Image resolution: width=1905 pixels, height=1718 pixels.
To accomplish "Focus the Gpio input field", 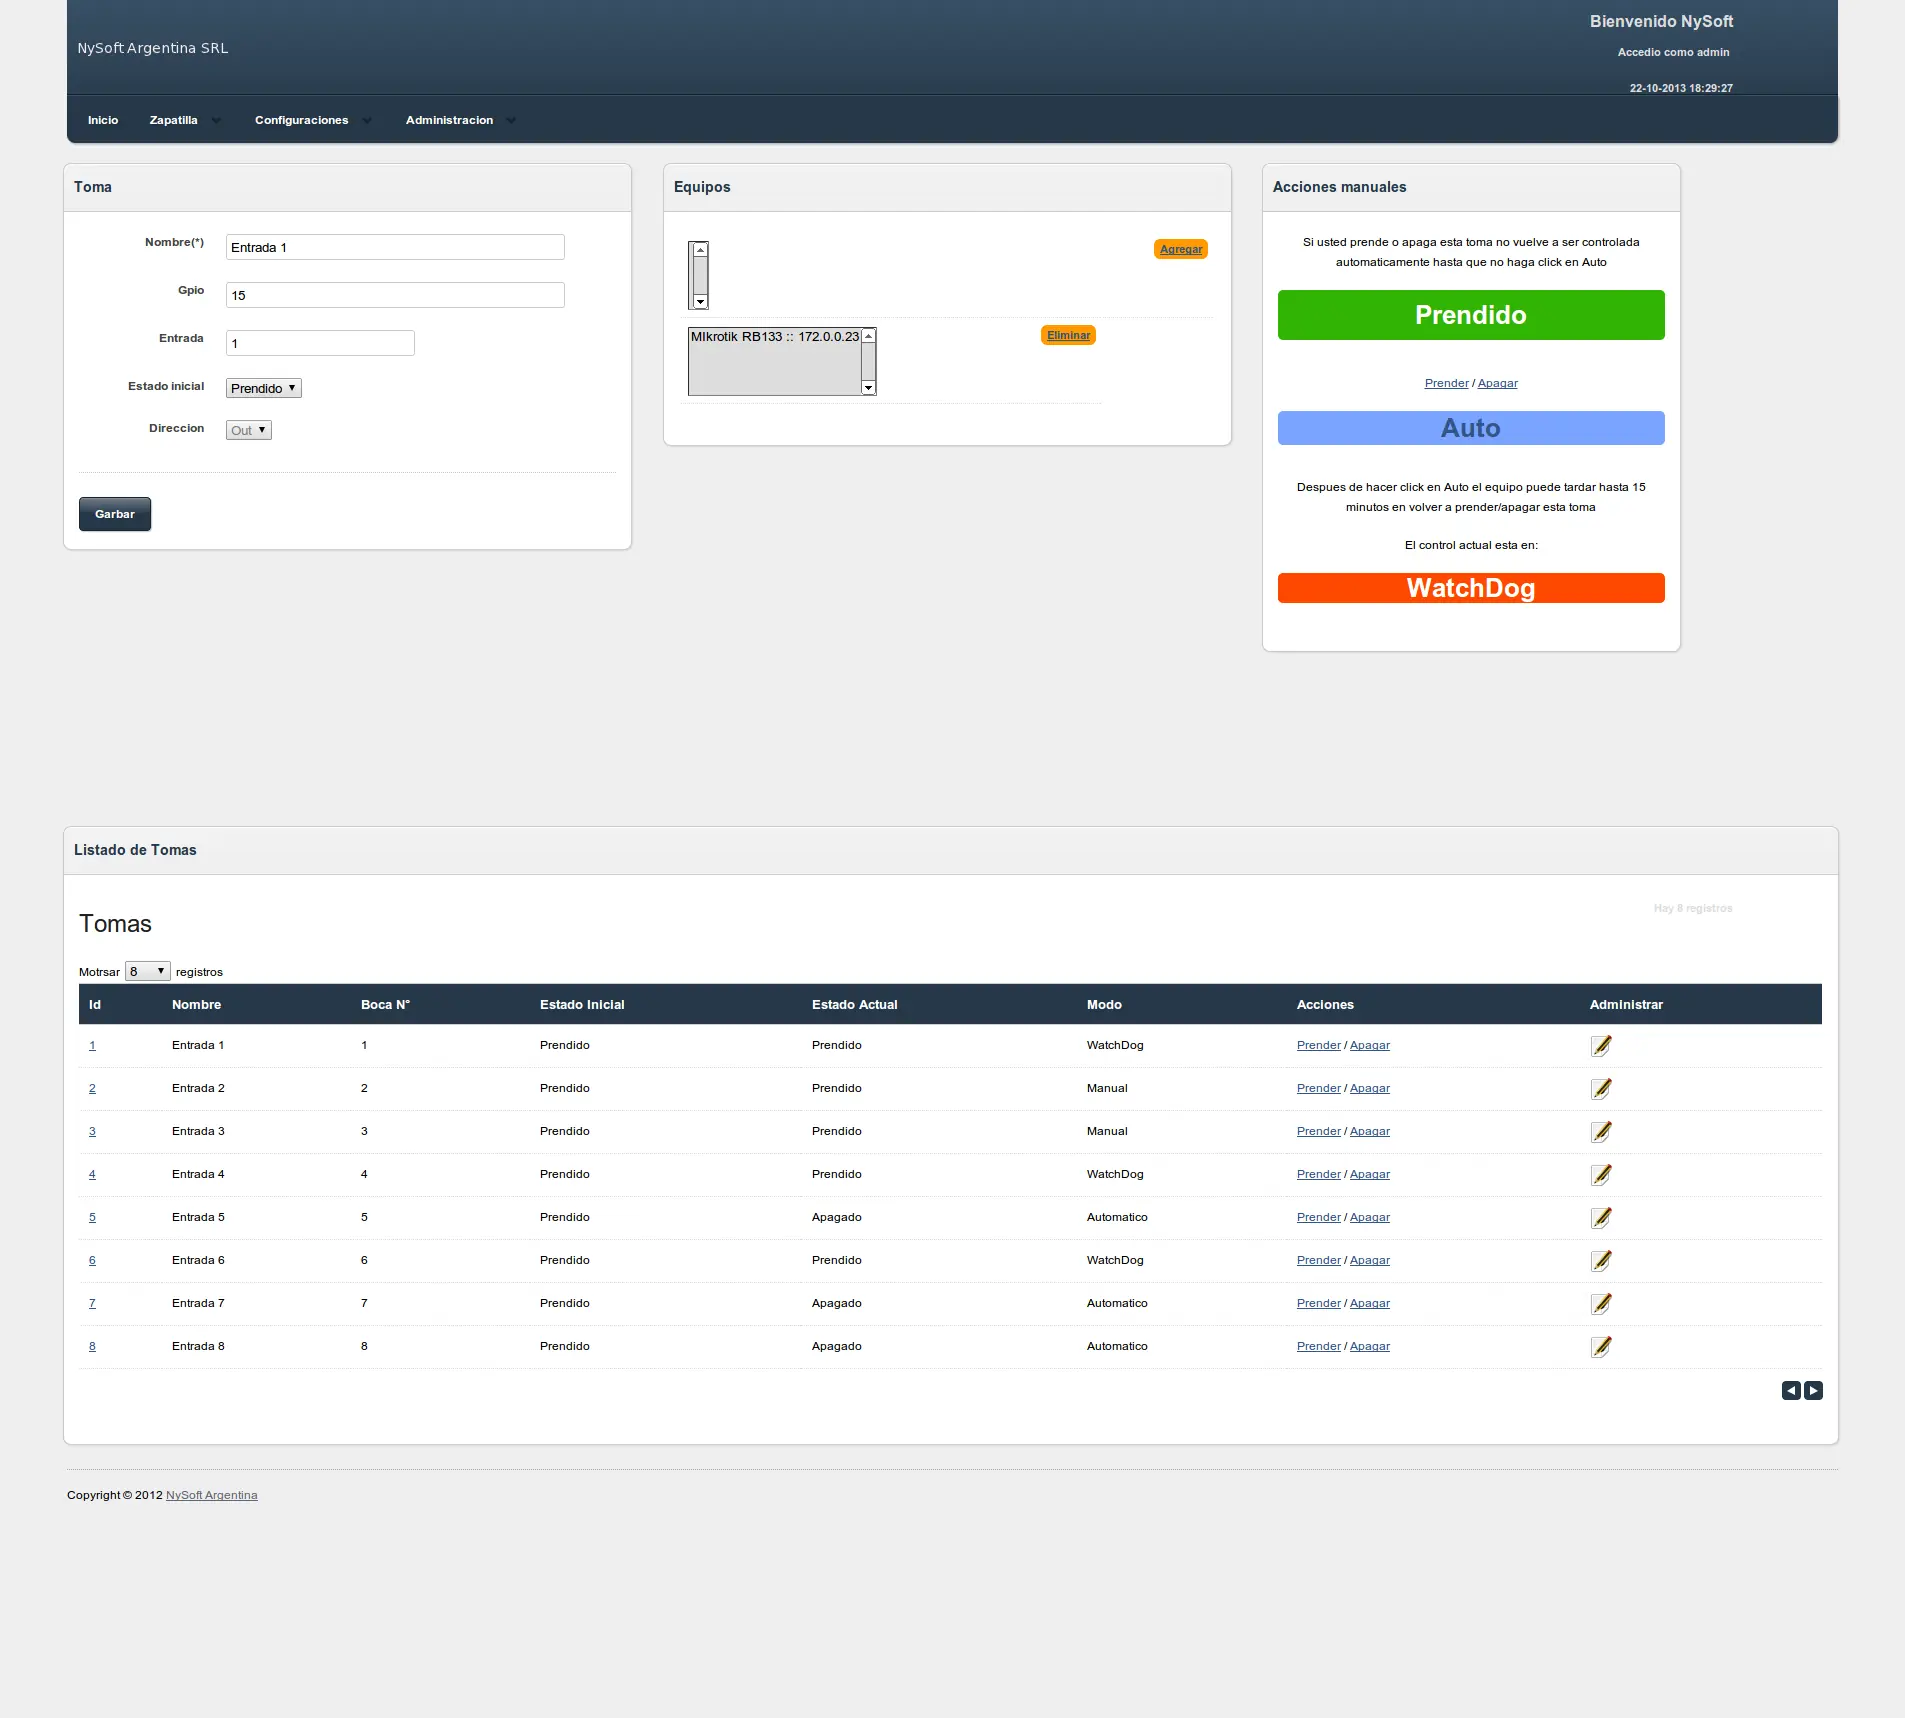I will click(x=395, y=295).
